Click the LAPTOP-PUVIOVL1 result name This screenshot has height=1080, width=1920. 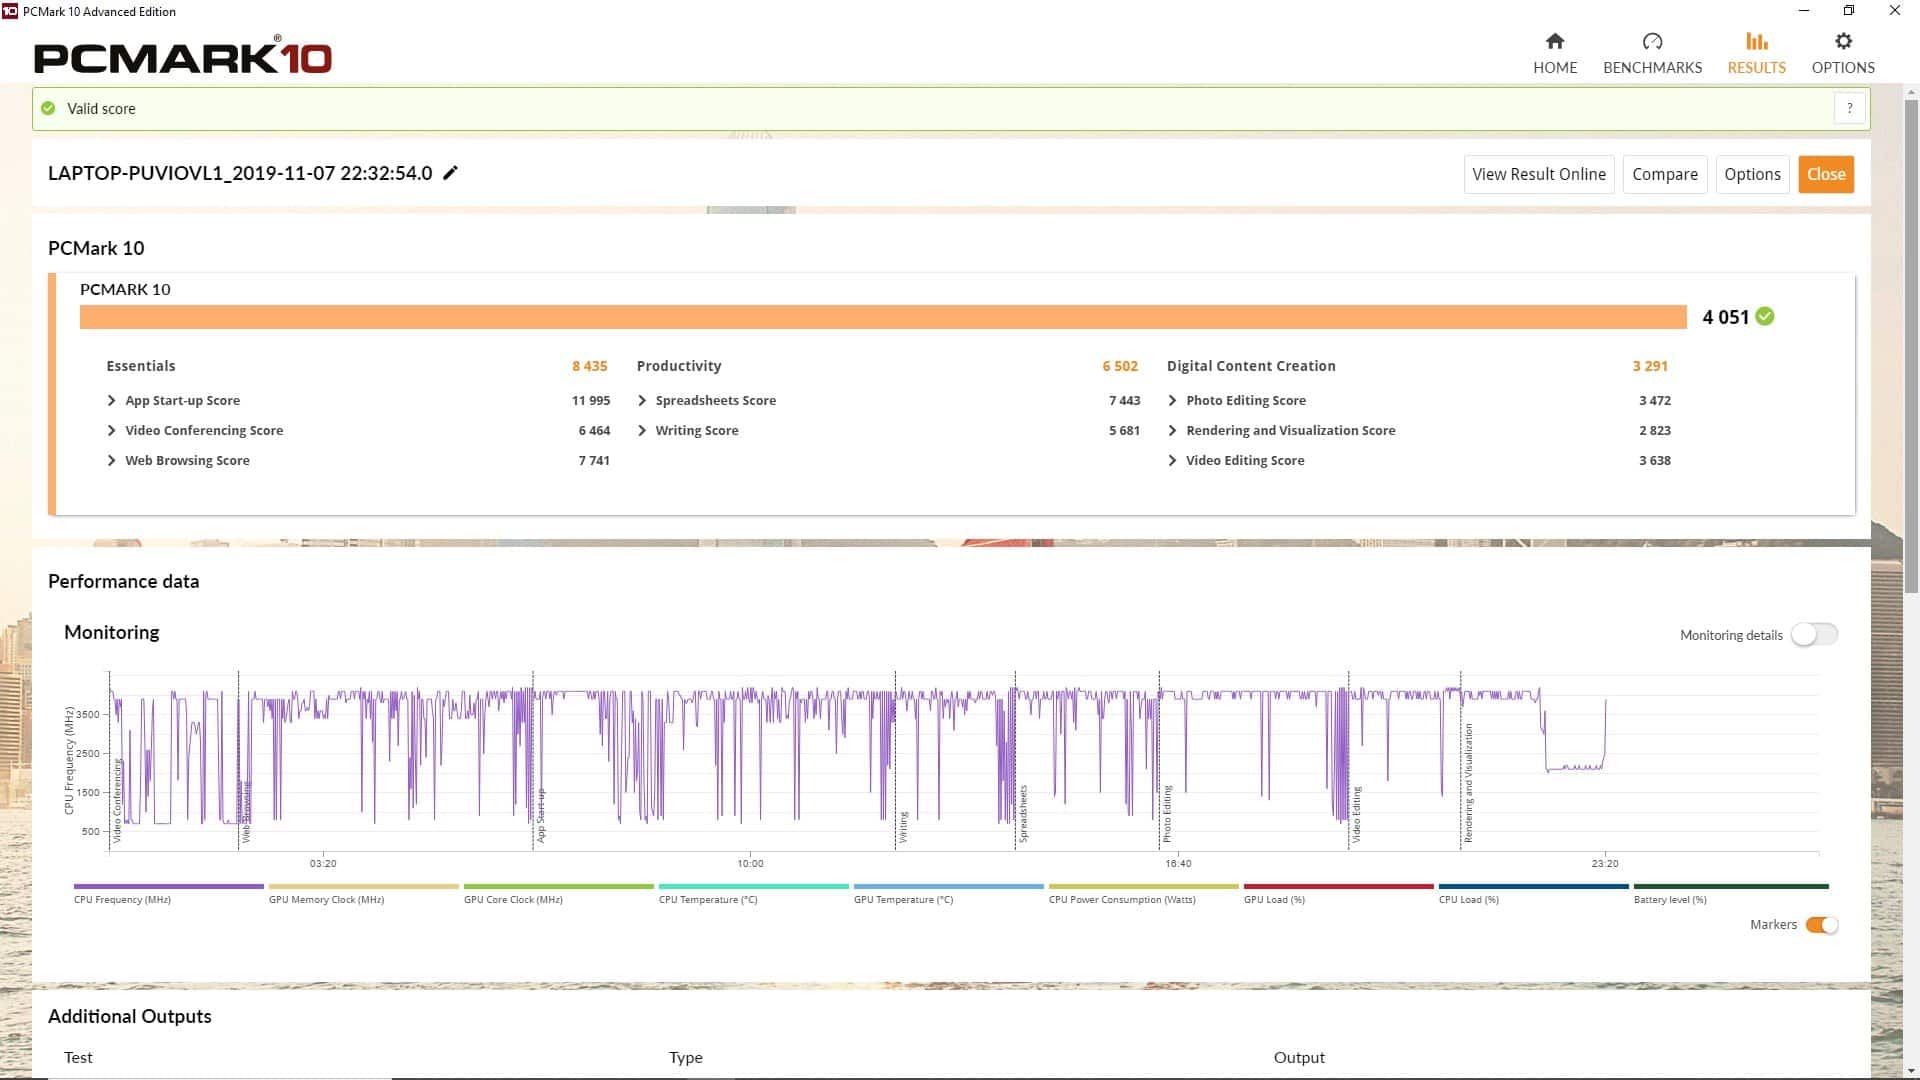tap(240, 173)
